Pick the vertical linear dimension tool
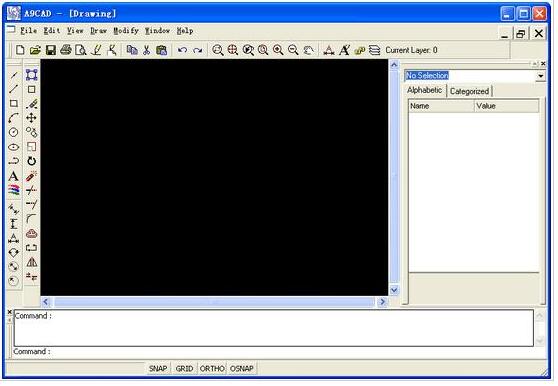Image resolution: width=558 pixels, height=386 pixels. pyautogui.click(x=14, y=224)
